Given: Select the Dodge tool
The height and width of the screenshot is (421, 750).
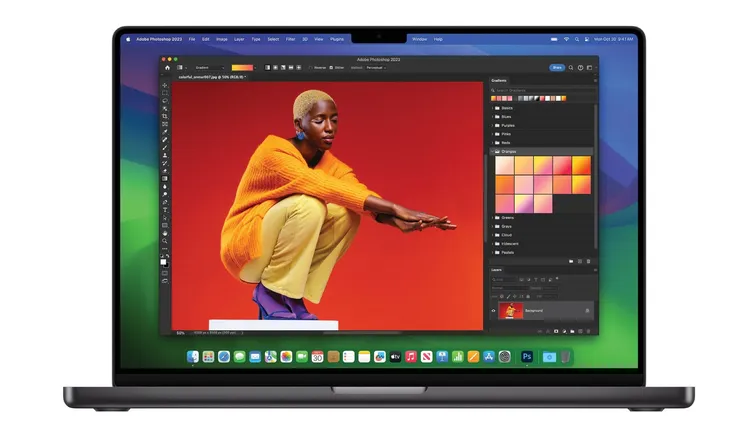Looking at the screenshot, I should (x=165, y=194).
